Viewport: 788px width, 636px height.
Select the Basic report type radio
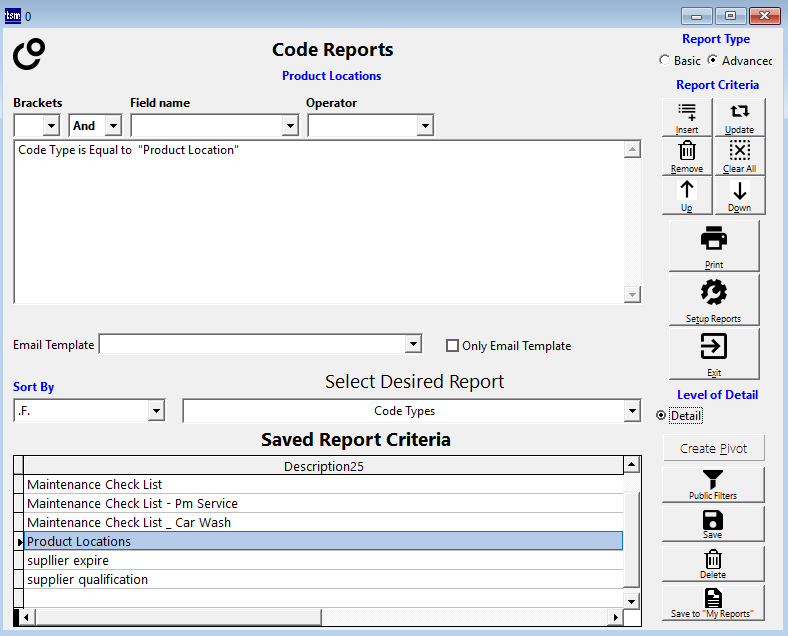pos(665,61)
